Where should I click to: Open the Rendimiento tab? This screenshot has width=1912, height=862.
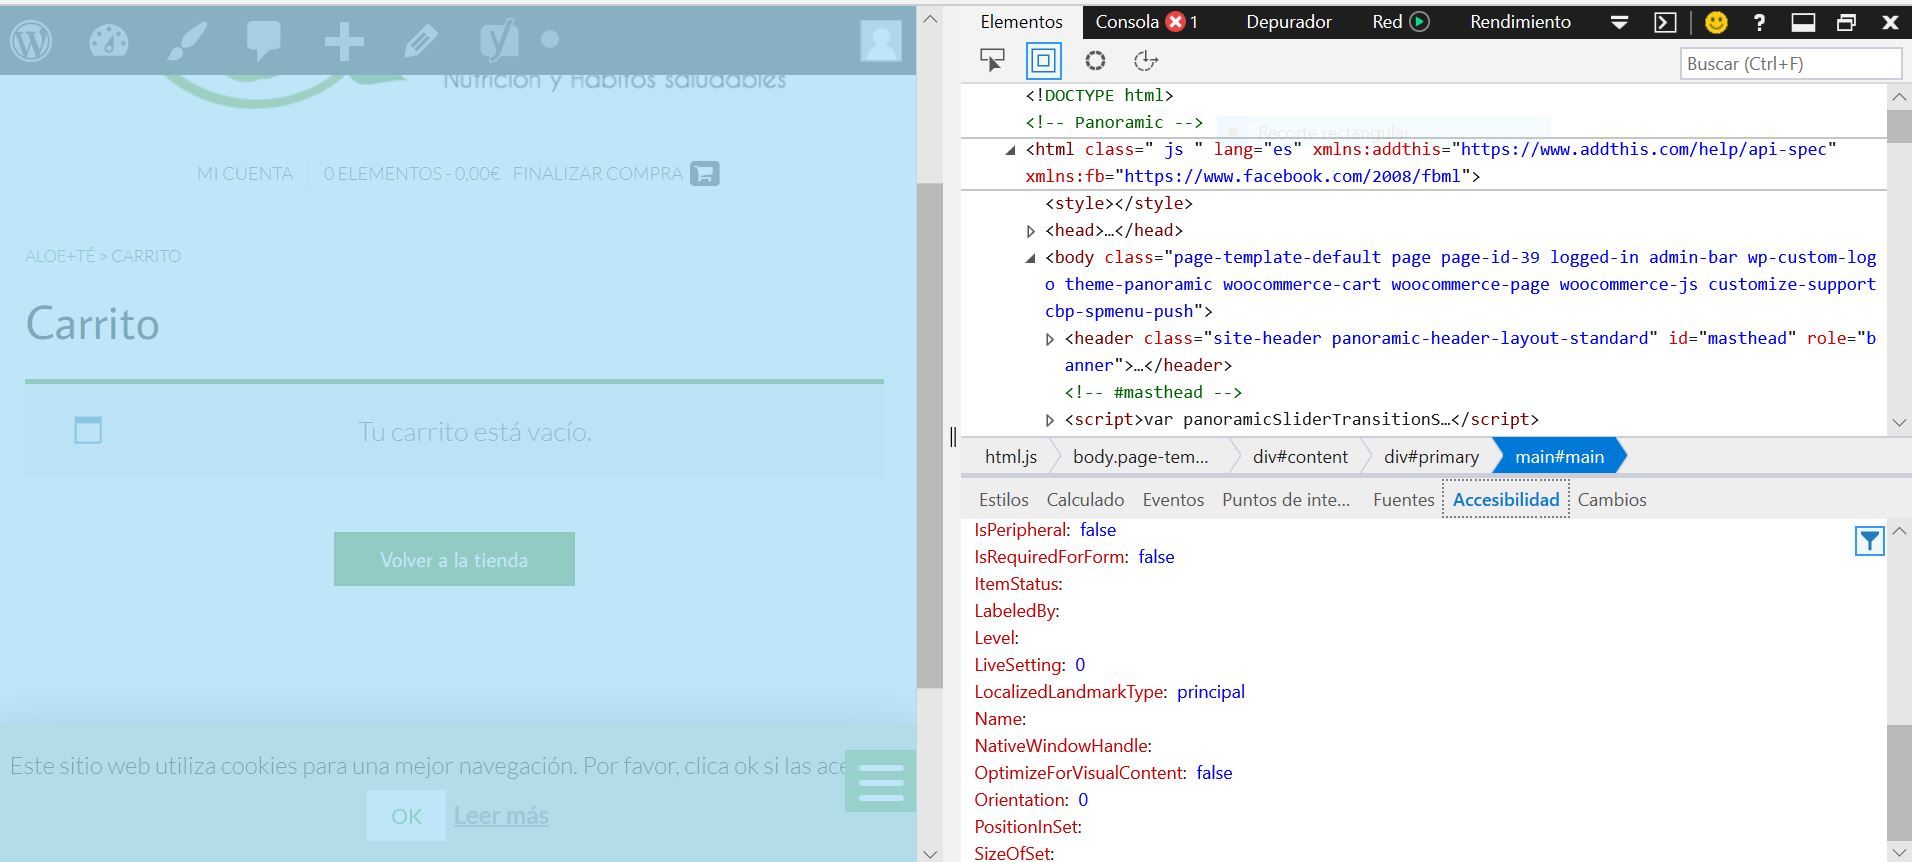coord(1520,21)
